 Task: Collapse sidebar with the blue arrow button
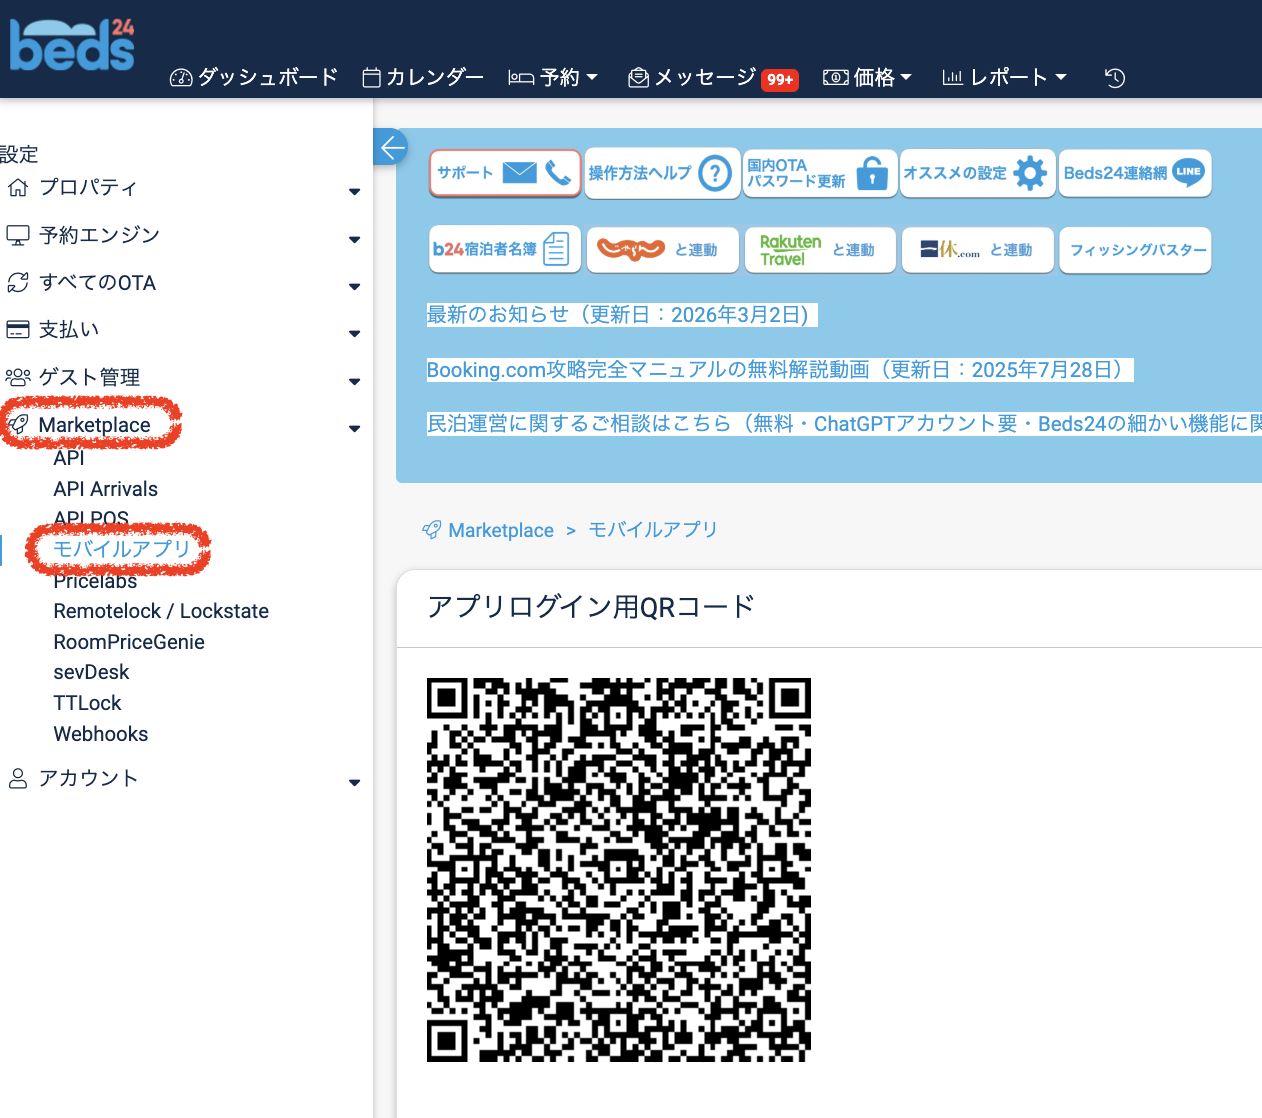coord(391,148)
